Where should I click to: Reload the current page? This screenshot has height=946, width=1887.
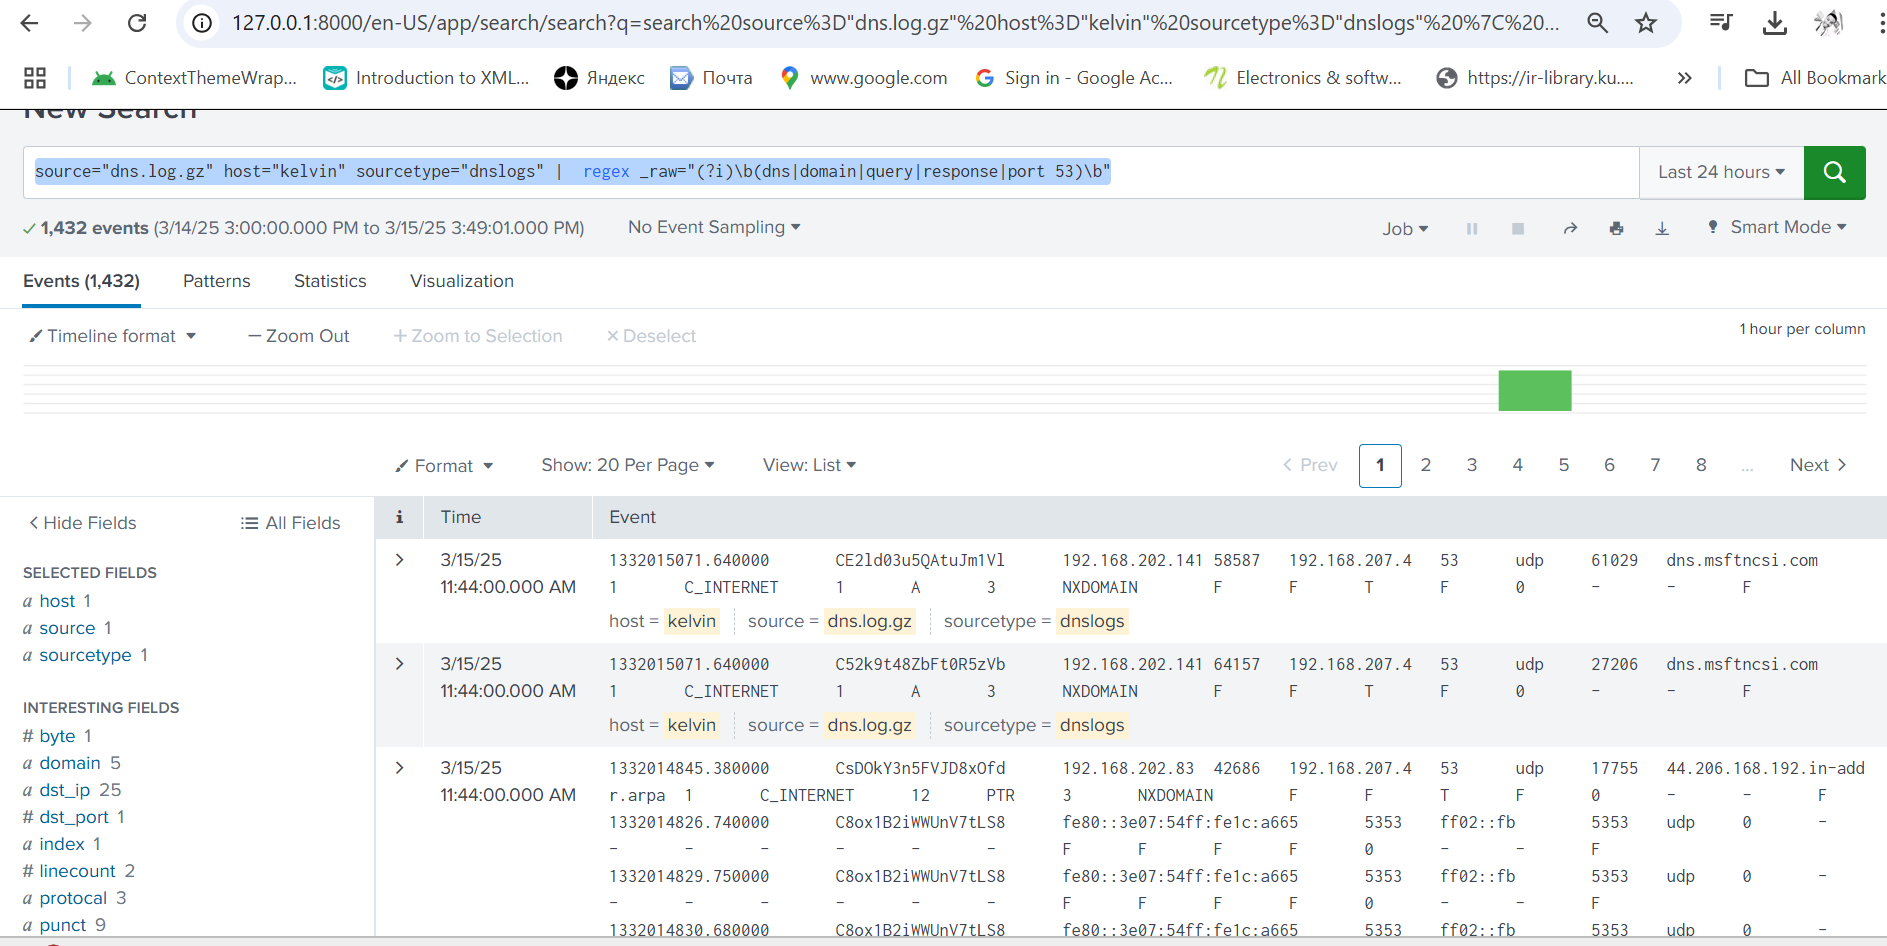coord(137,23)
